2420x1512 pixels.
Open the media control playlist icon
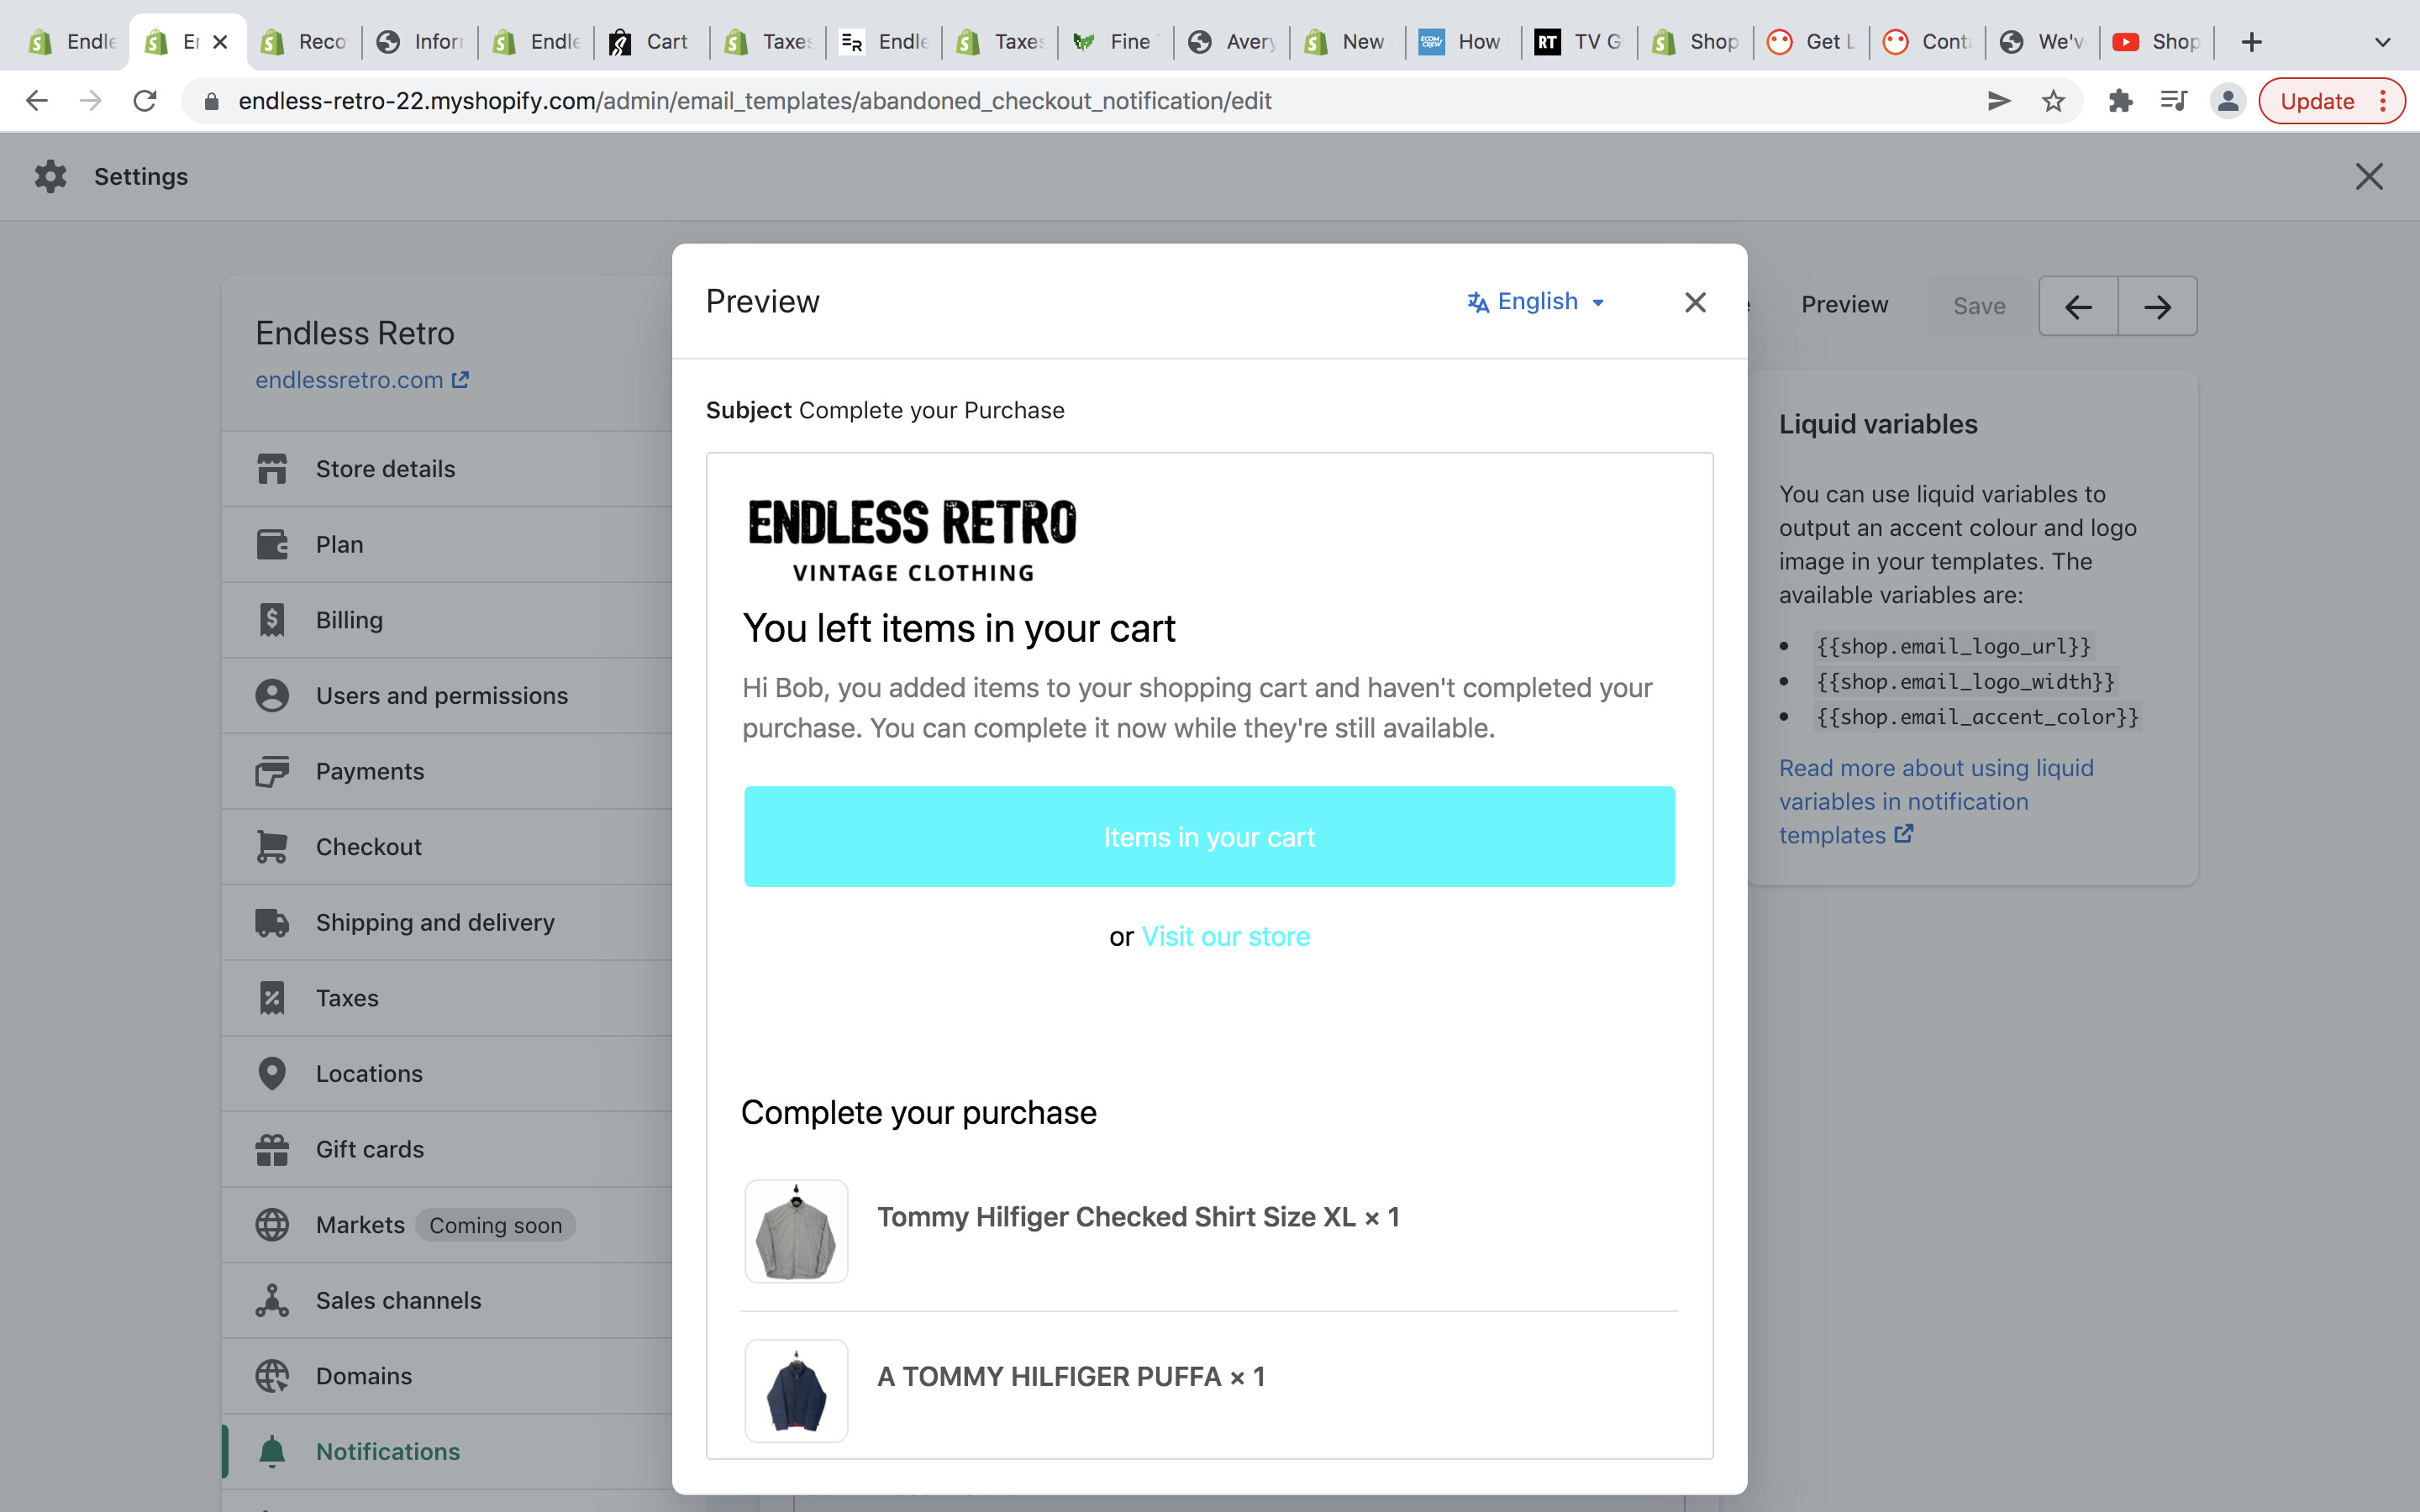tap(2173, 101)
